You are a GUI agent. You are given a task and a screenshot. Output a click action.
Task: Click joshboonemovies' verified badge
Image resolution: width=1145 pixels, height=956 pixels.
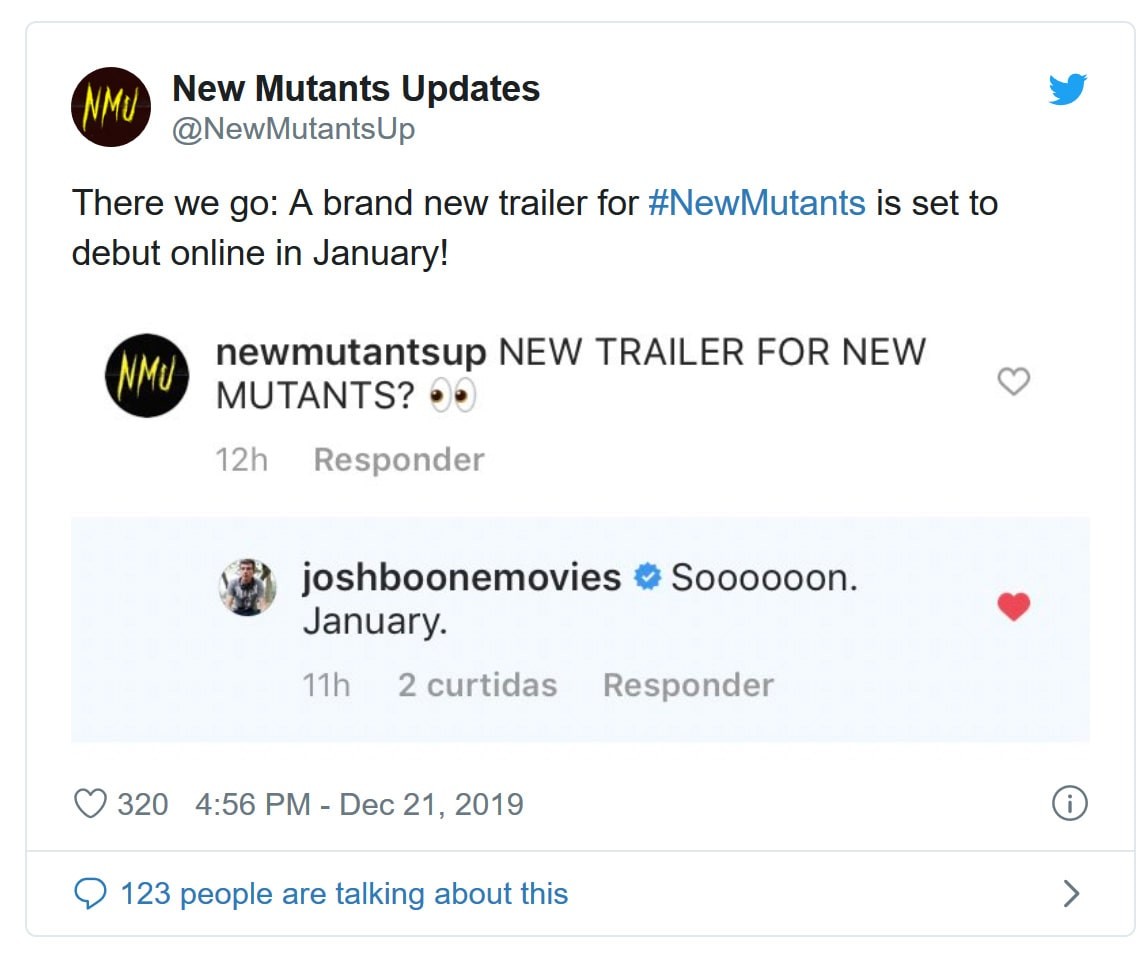tap(648, 575)
